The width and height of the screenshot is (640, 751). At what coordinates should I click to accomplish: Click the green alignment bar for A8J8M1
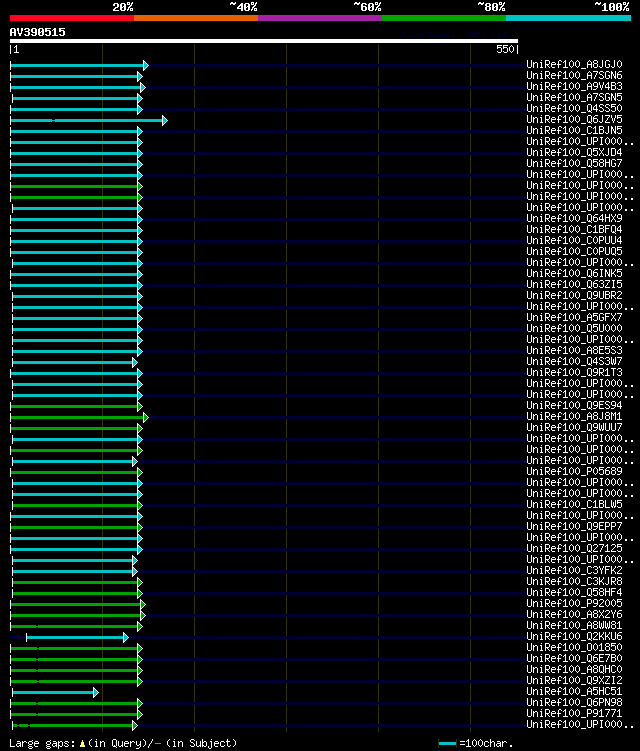pos(79,417)
